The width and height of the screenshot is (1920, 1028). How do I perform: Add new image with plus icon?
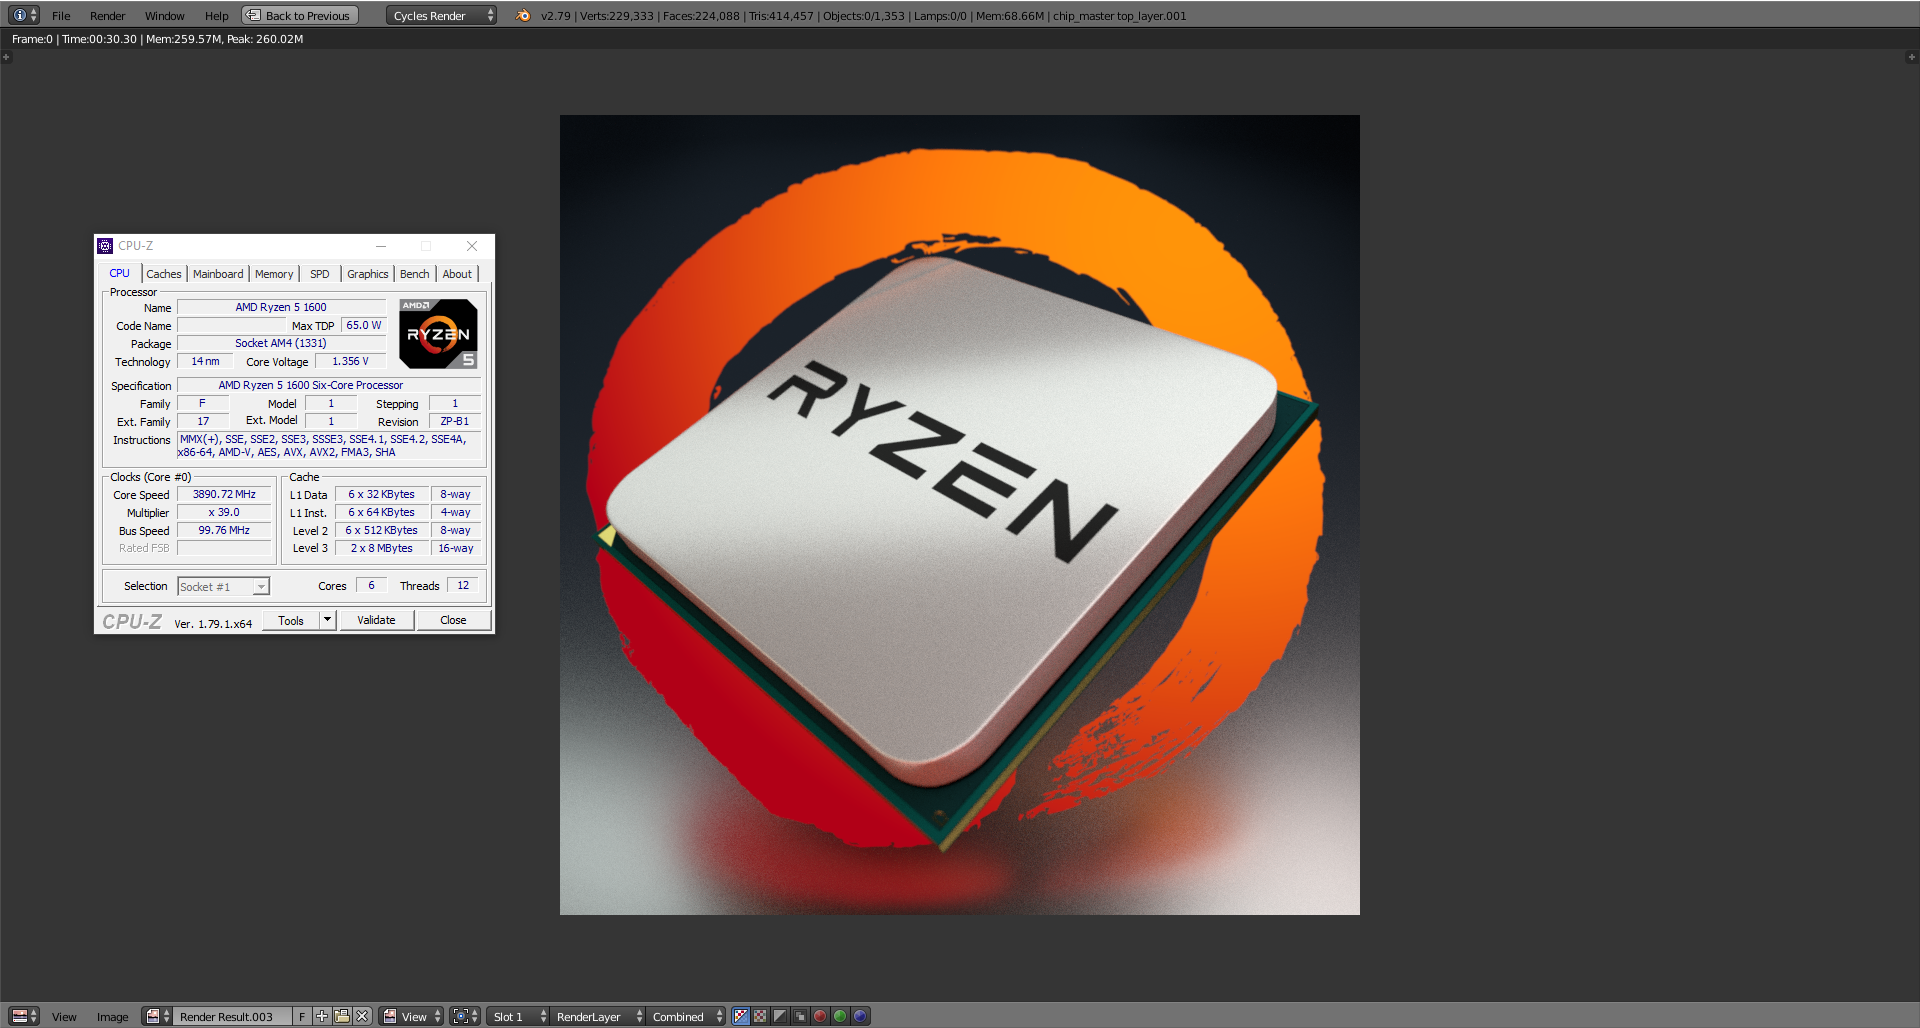[x=322, y=1016]
